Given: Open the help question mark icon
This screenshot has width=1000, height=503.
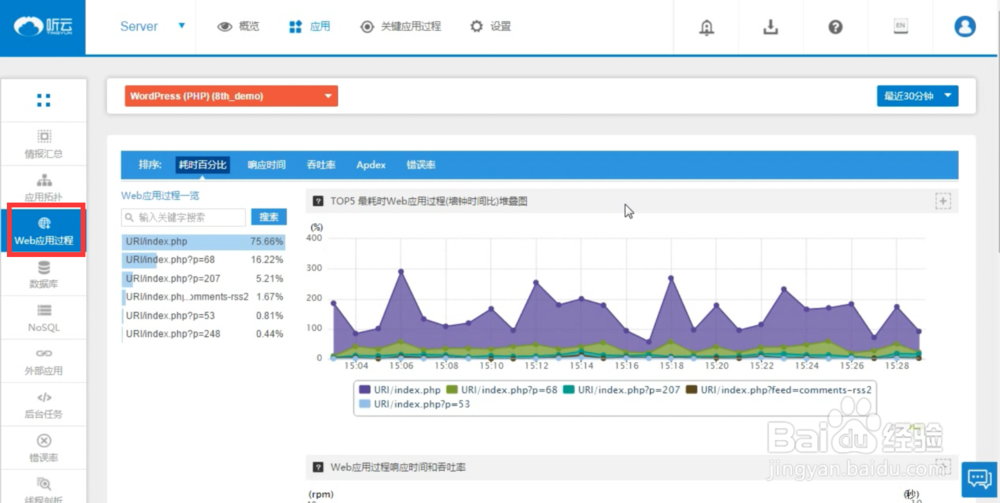Looking at the screenshot, I should (x=835, y=27).
